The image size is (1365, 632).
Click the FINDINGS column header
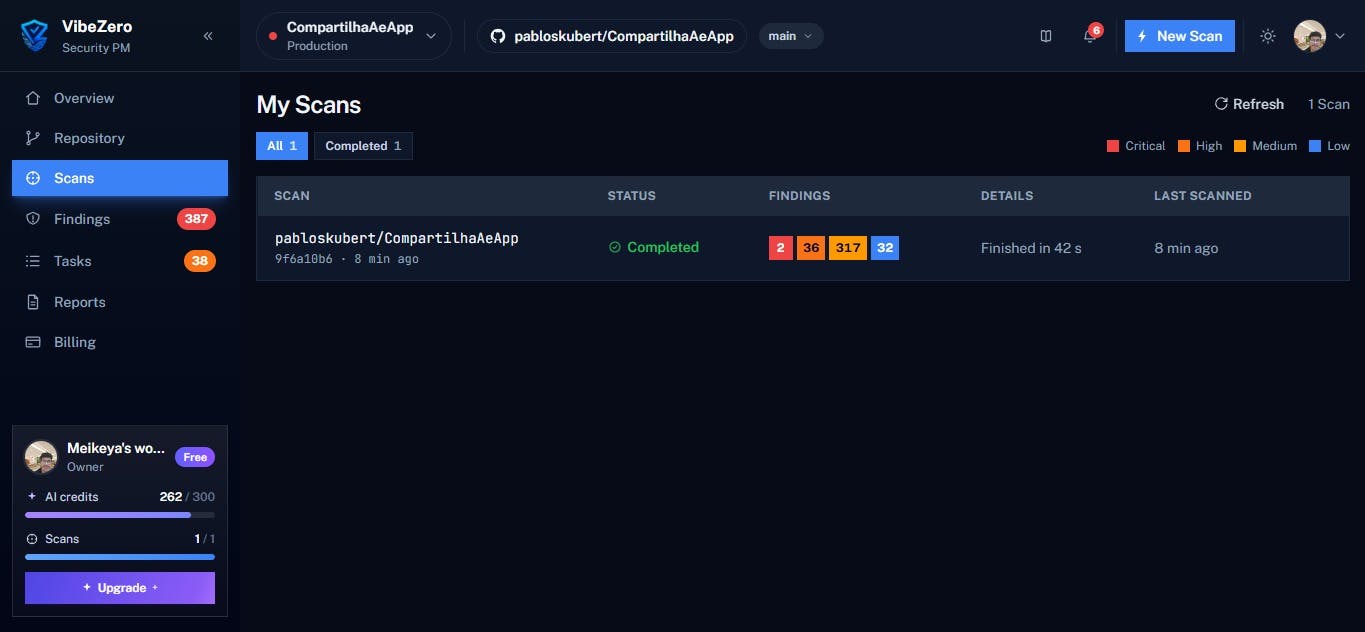800,196
